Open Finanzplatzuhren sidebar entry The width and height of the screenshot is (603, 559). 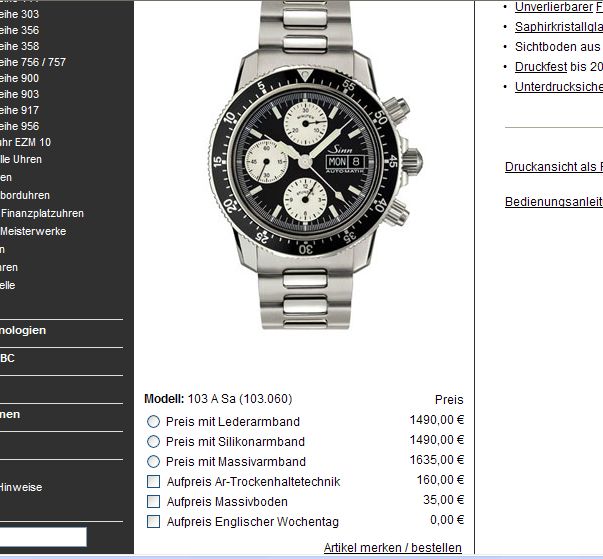click(x=42, y=213)
